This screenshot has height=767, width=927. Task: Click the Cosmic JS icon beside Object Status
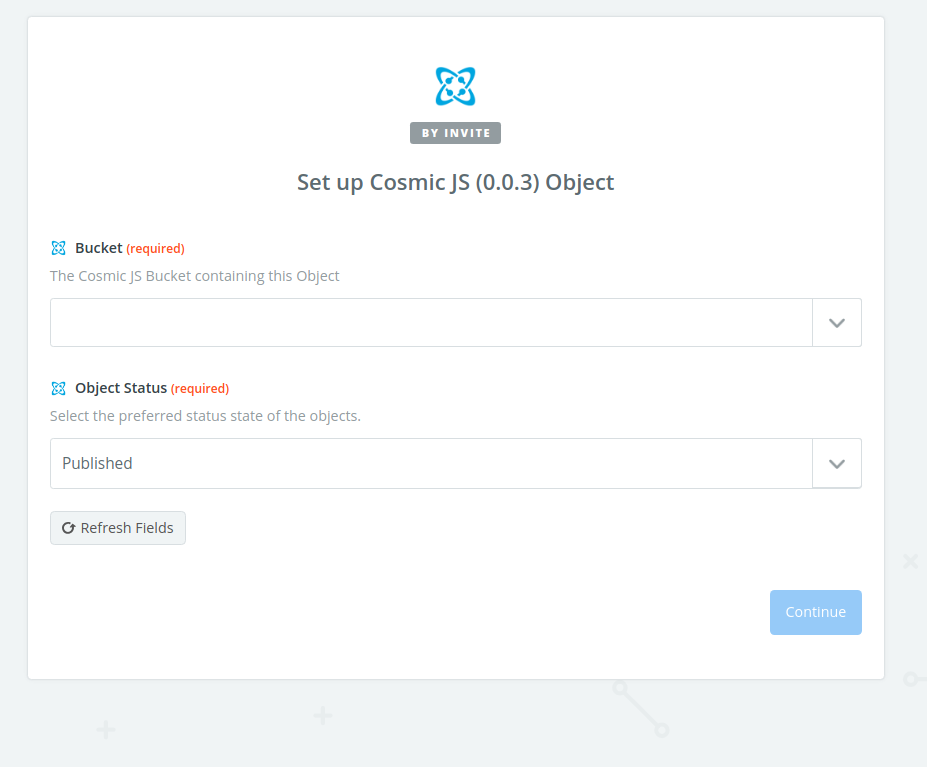pos(59,388)
